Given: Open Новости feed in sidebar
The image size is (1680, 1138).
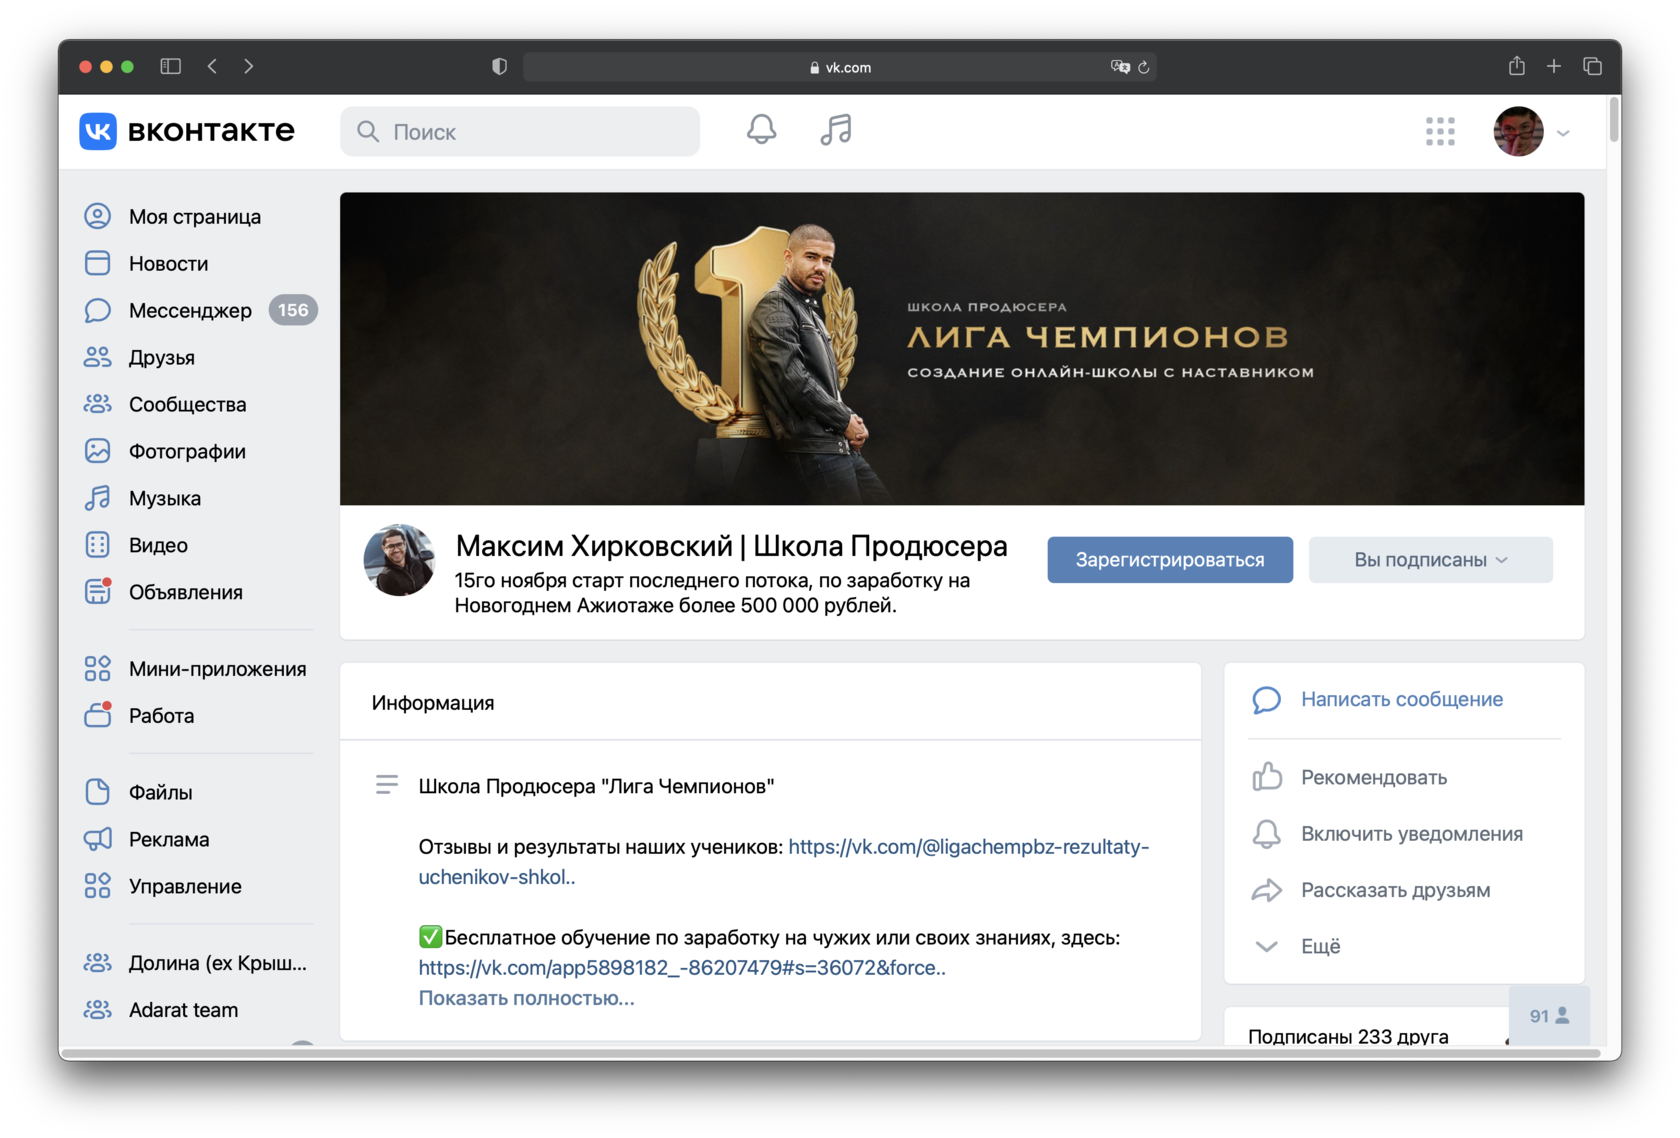Looking at the screenshot, I should tap(168, 263).
